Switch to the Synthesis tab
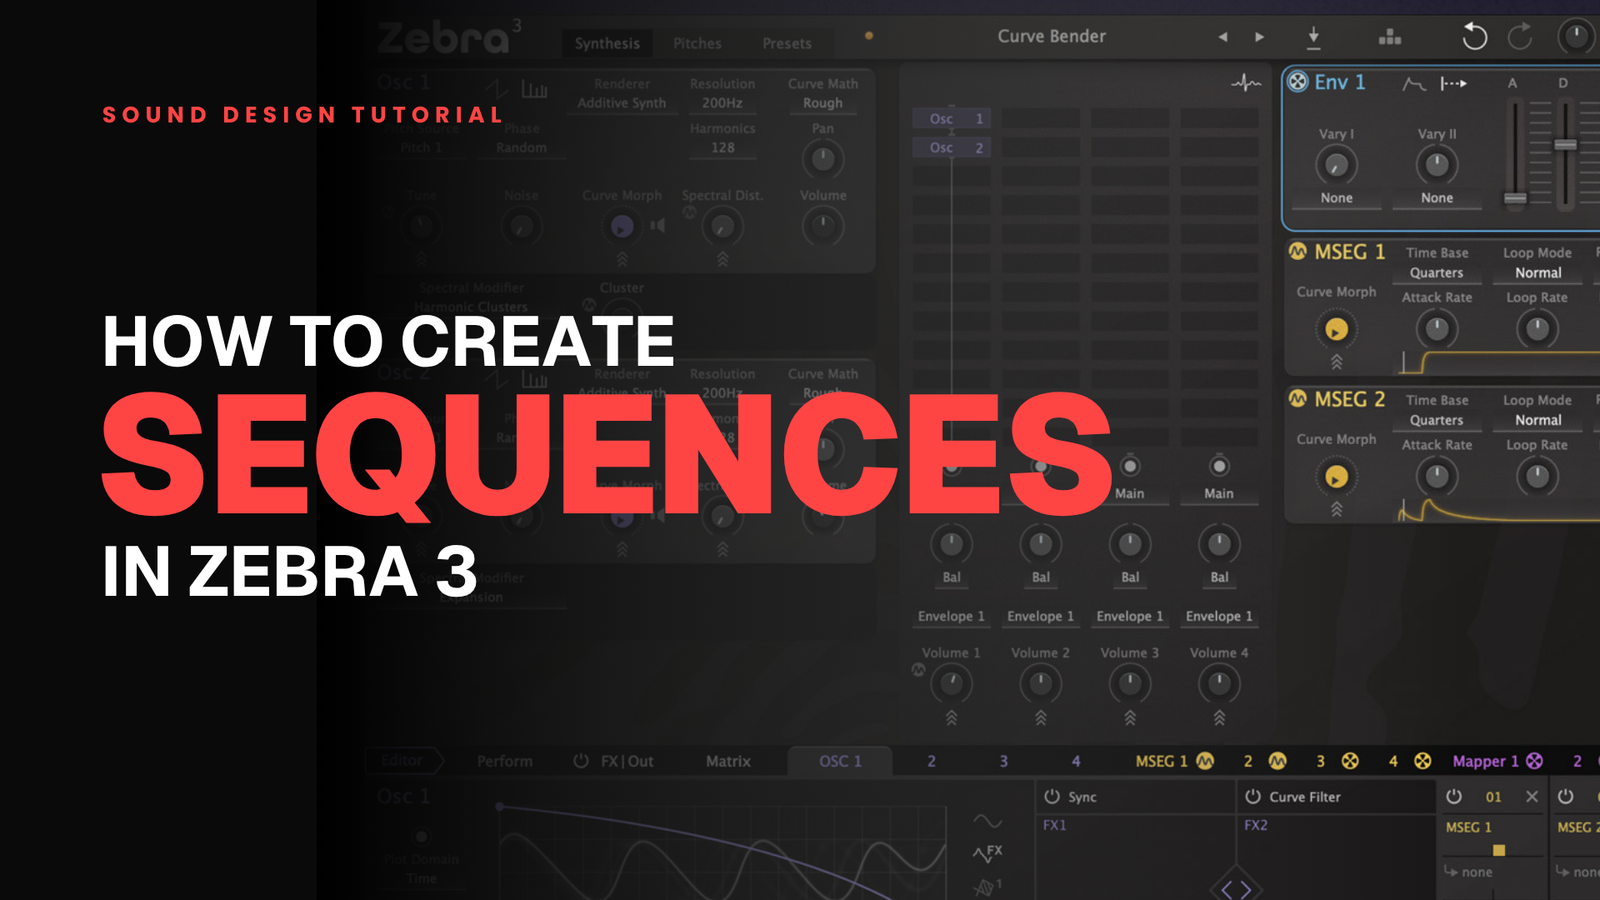 pyautogui.click(x=607, y=43)
